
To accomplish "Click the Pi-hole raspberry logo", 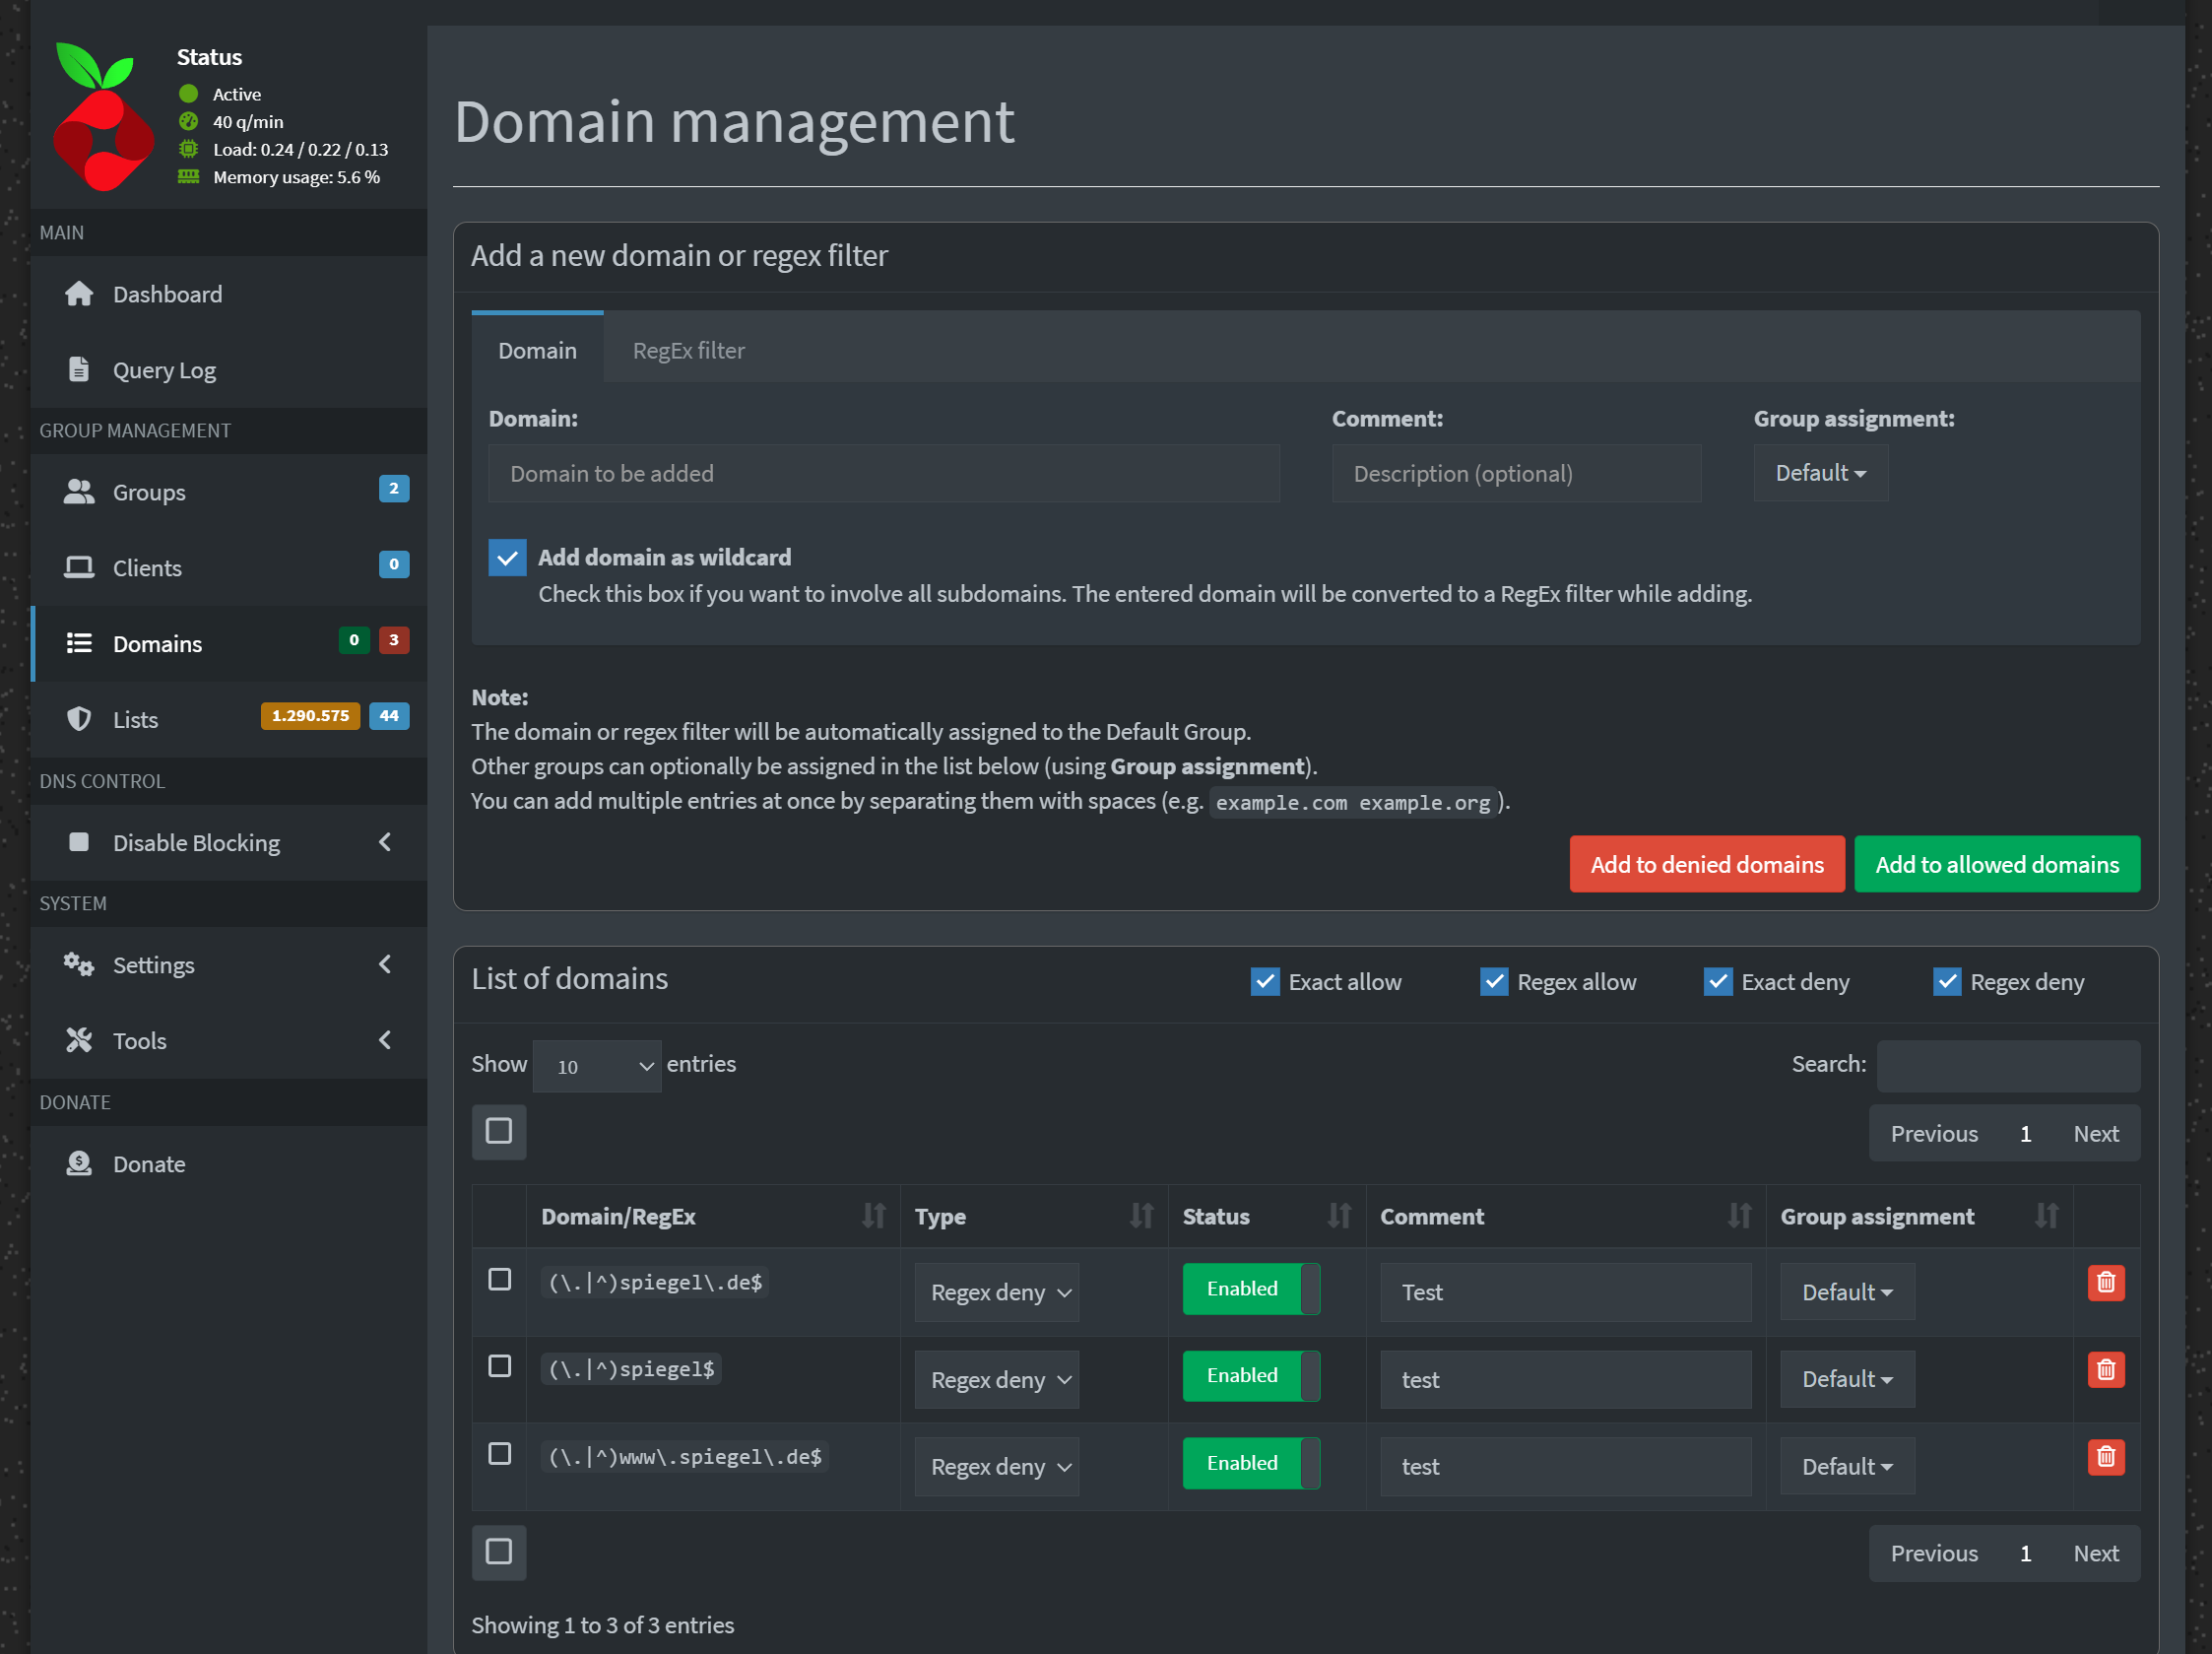I will tap(103, 117).
